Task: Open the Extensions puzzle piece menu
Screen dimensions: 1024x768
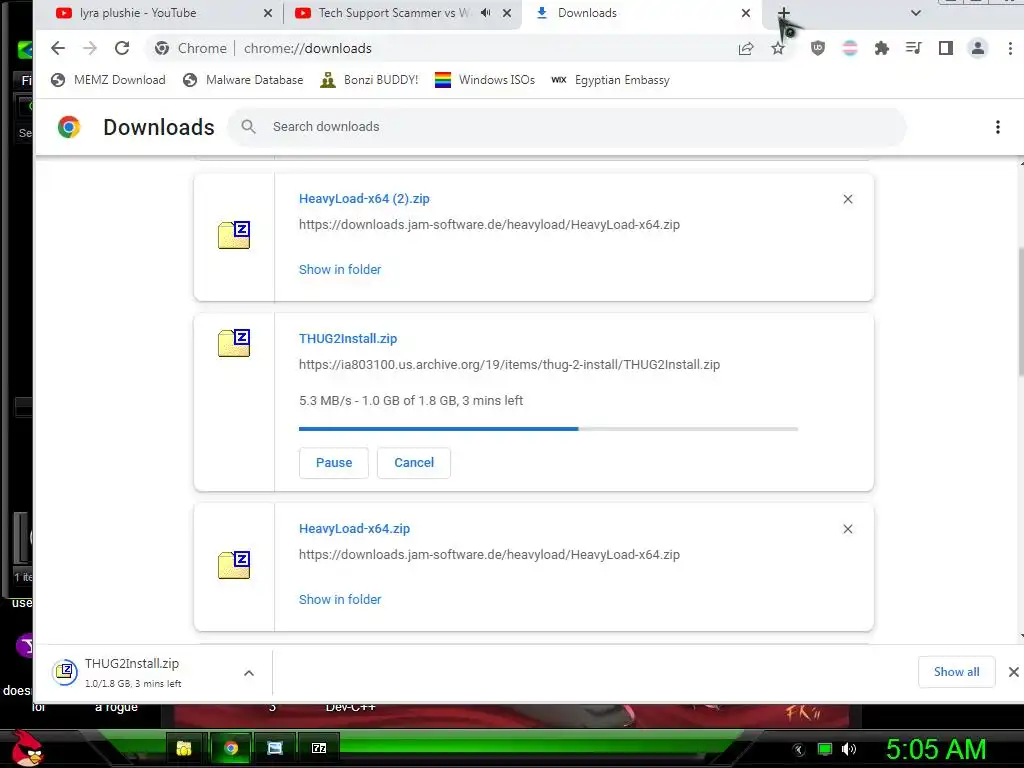Action: 882,48
